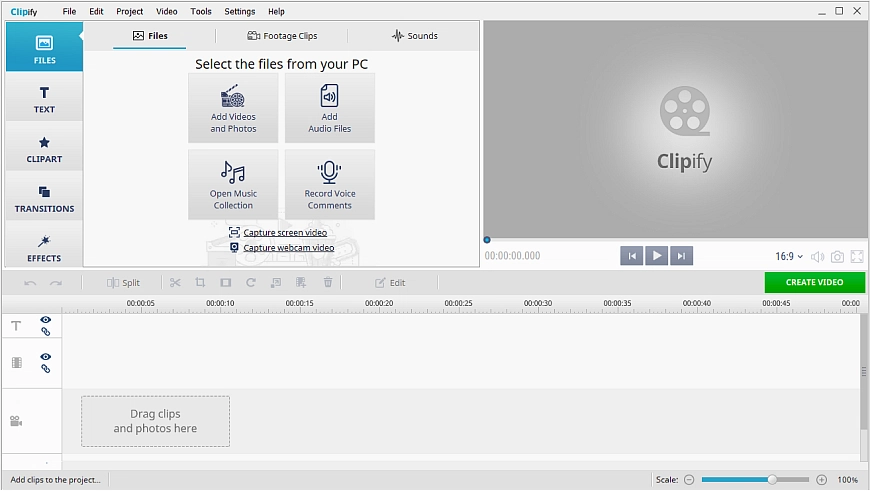This screenshot has width=870, height=492.
Task: Open the FILES sidebar panel
Action: tap(44, 47)
